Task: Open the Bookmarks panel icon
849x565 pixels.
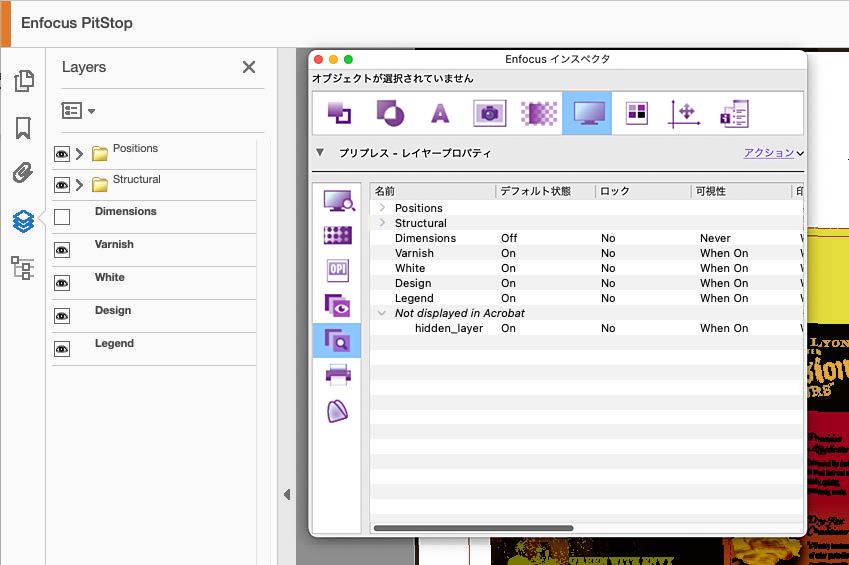Action: pyautogui.click(x=23, y=128)
